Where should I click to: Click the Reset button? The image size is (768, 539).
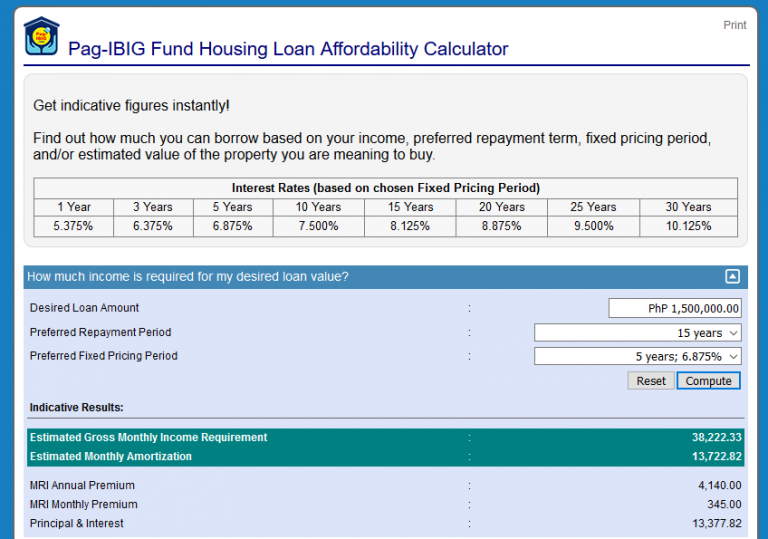[650, 381]
